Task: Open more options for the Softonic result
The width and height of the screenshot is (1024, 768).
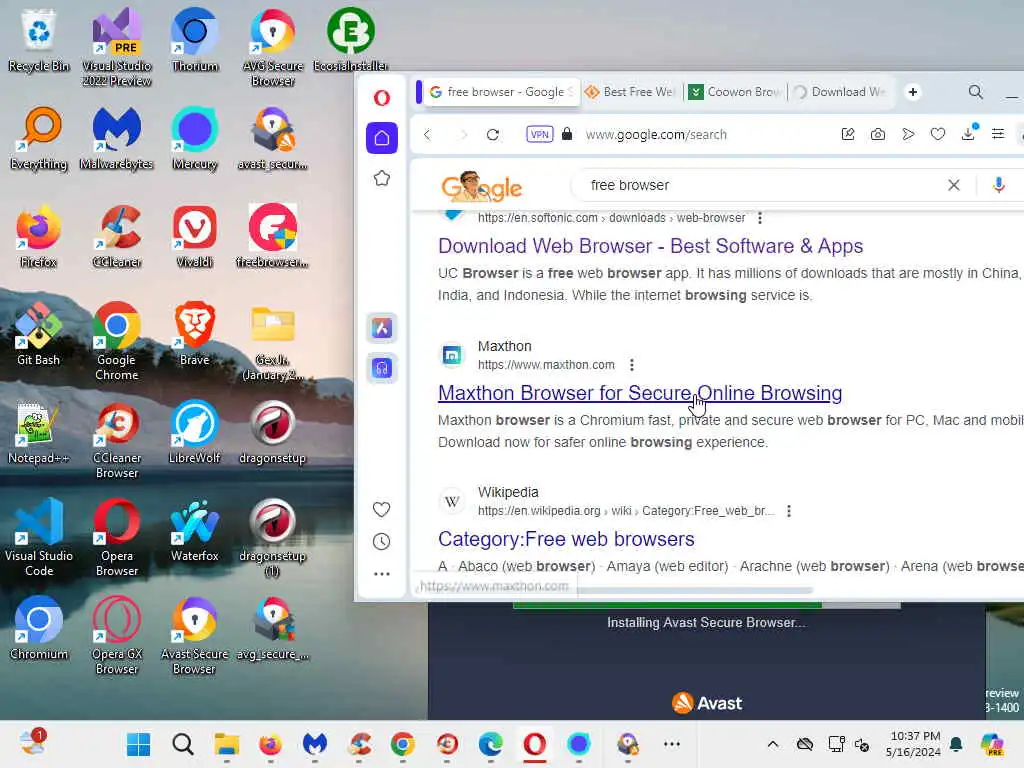Action: (760, 218)
